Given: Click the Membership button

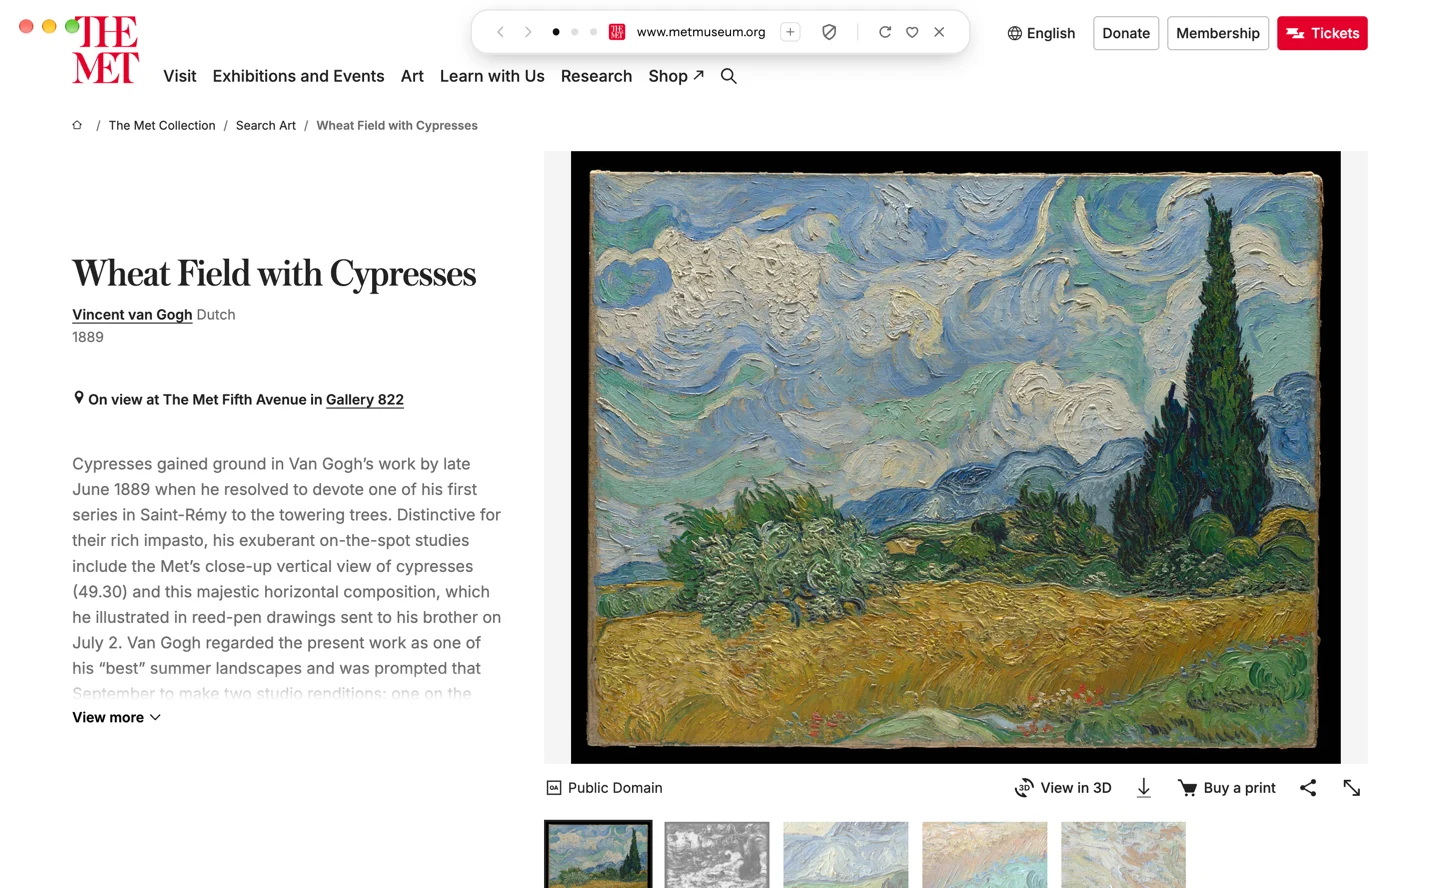Looking at the screenshot, I should [x=1218, y=33].
